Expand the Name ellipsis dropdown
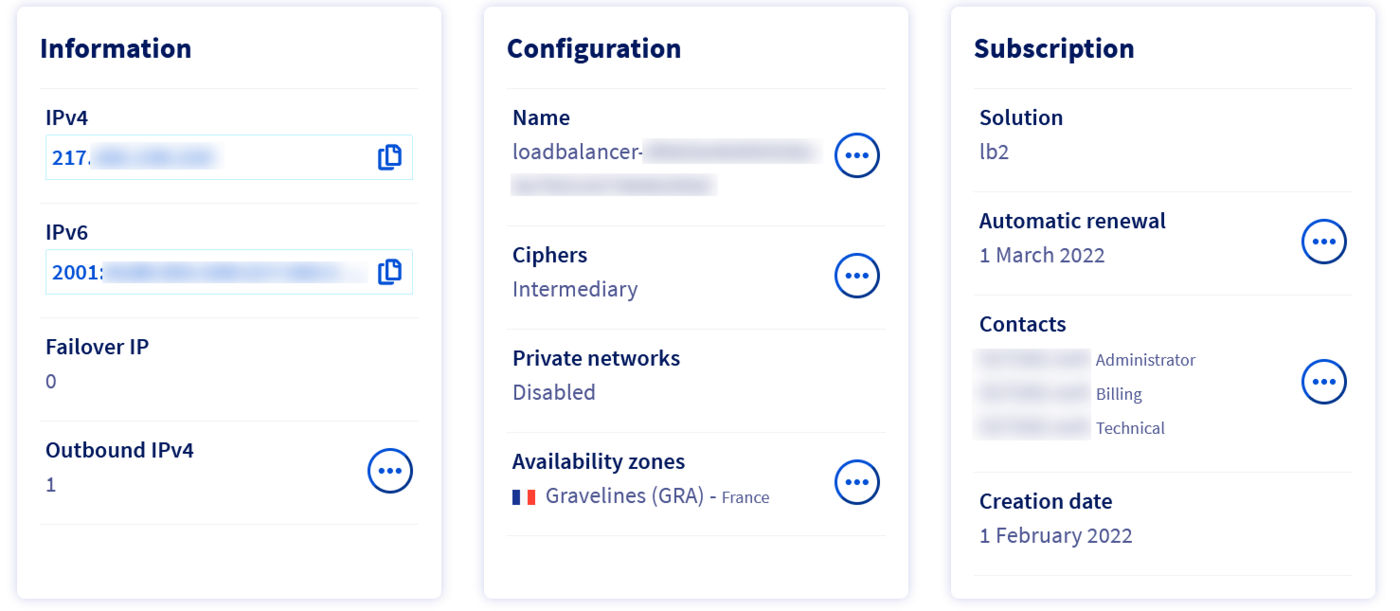Screen dimensions: 1400x611 [856, 155]
